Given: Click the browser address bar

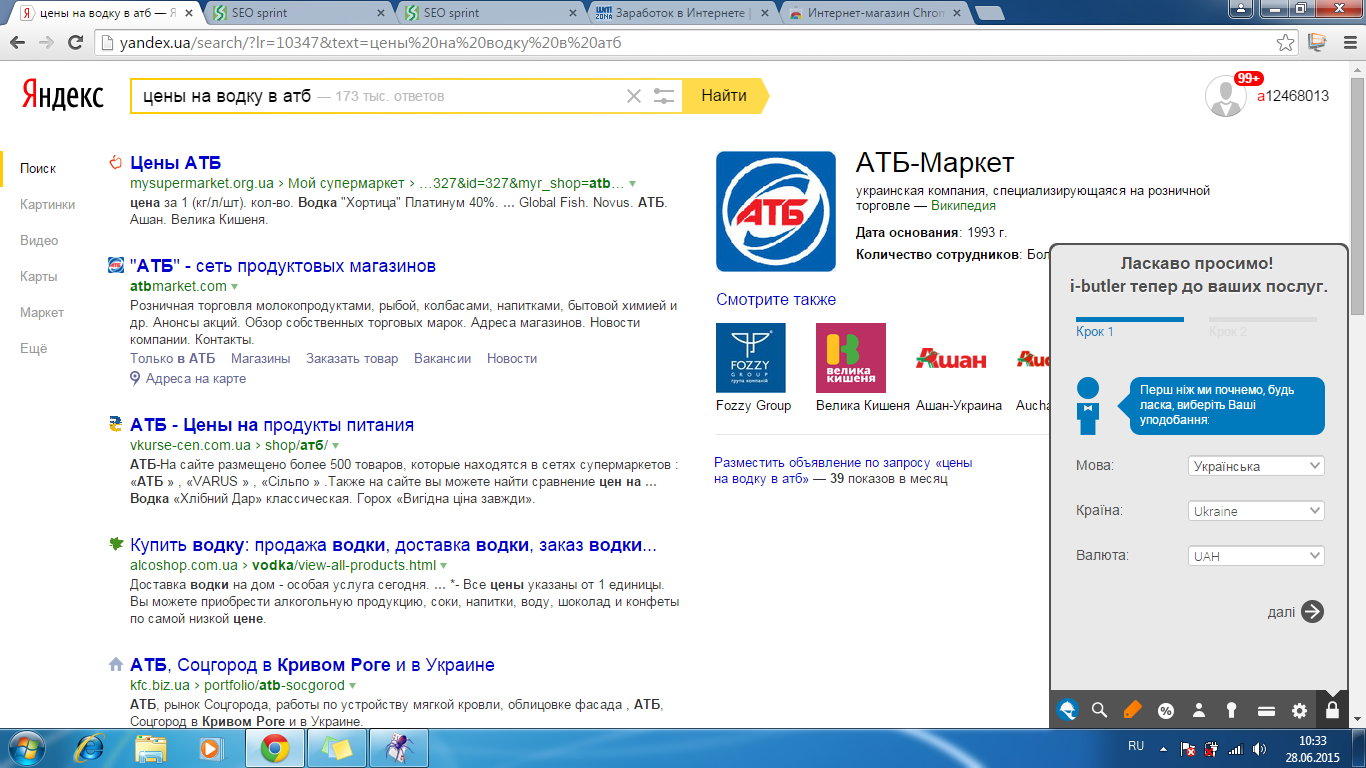Looking at the screenshot, I should 685,43.
